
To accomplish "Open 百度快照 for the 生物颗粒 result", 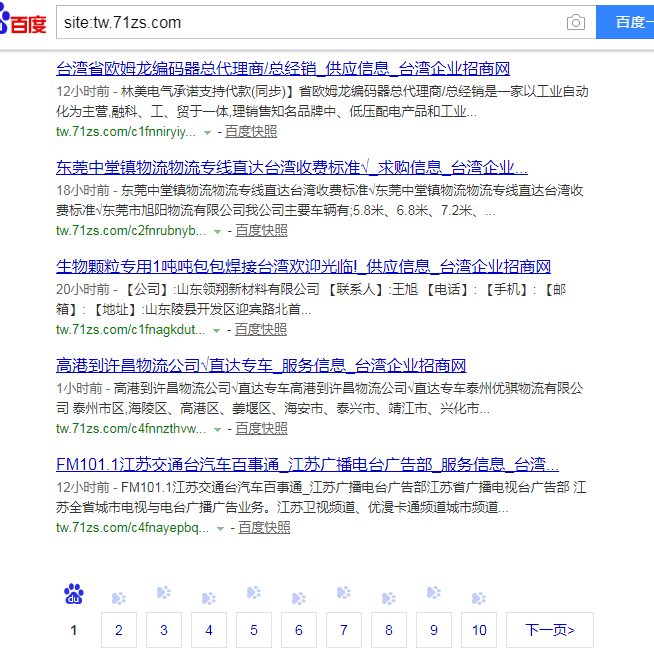I will coord(261,329).
